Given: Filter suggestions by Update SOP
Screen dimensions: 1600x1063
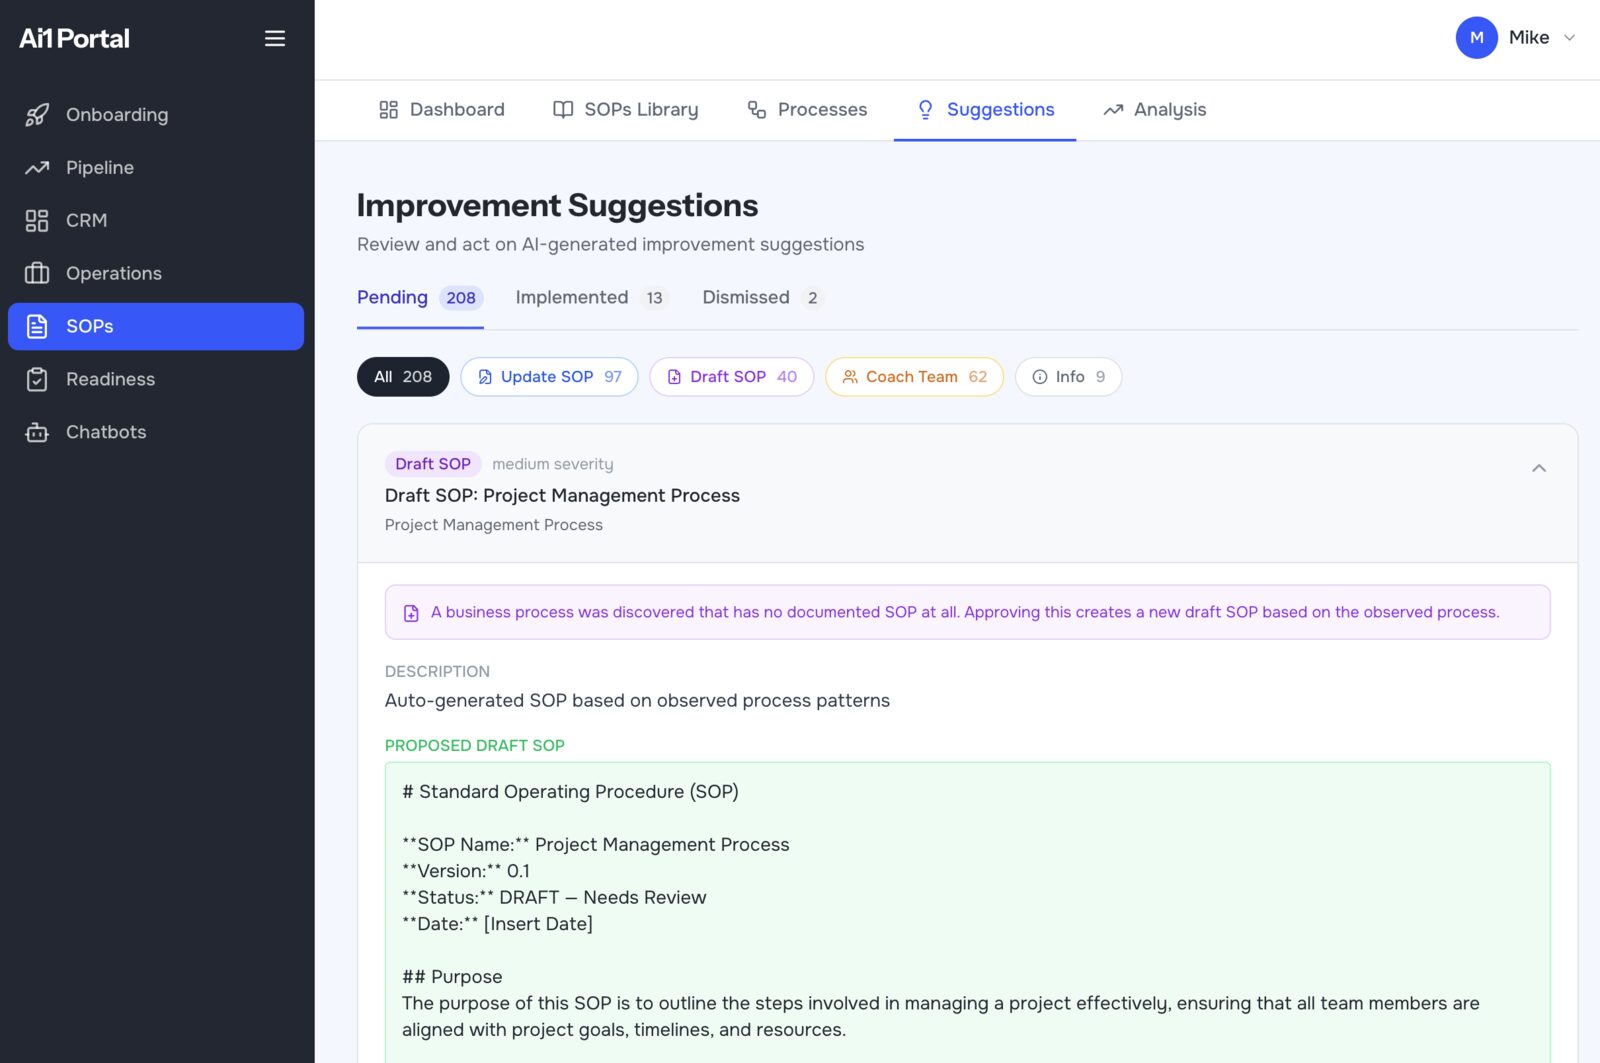Looking at the screenshot, I should pyautogui.click(x=549, y=377).
